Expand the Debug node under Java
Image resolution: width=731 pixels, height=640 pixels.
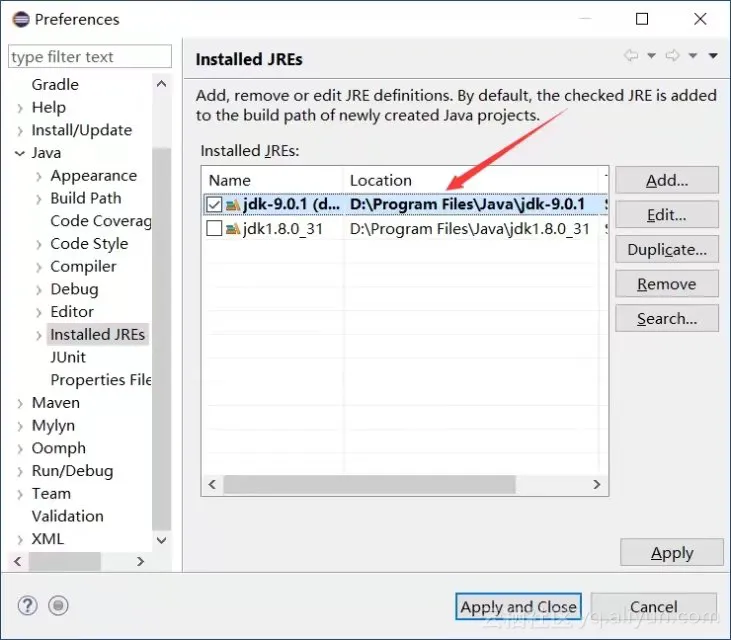tap(39, 290)
